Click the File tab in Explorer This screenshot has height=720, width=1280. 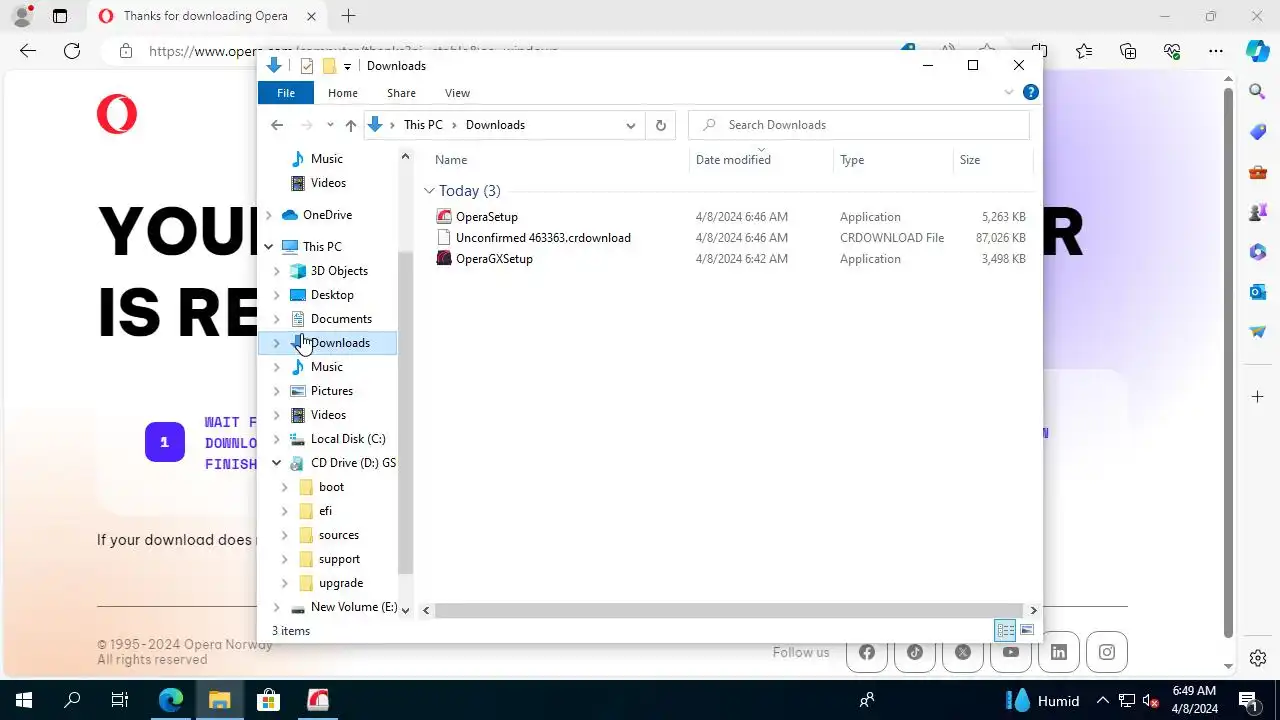pyautogui.click(x=286, y=93)
